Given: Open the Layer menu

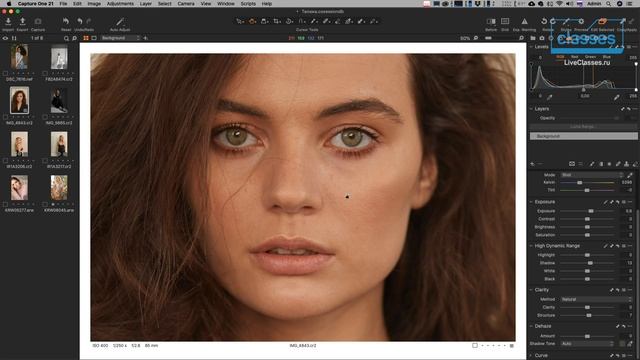Looking at the screenshot, I should point(146,4).
